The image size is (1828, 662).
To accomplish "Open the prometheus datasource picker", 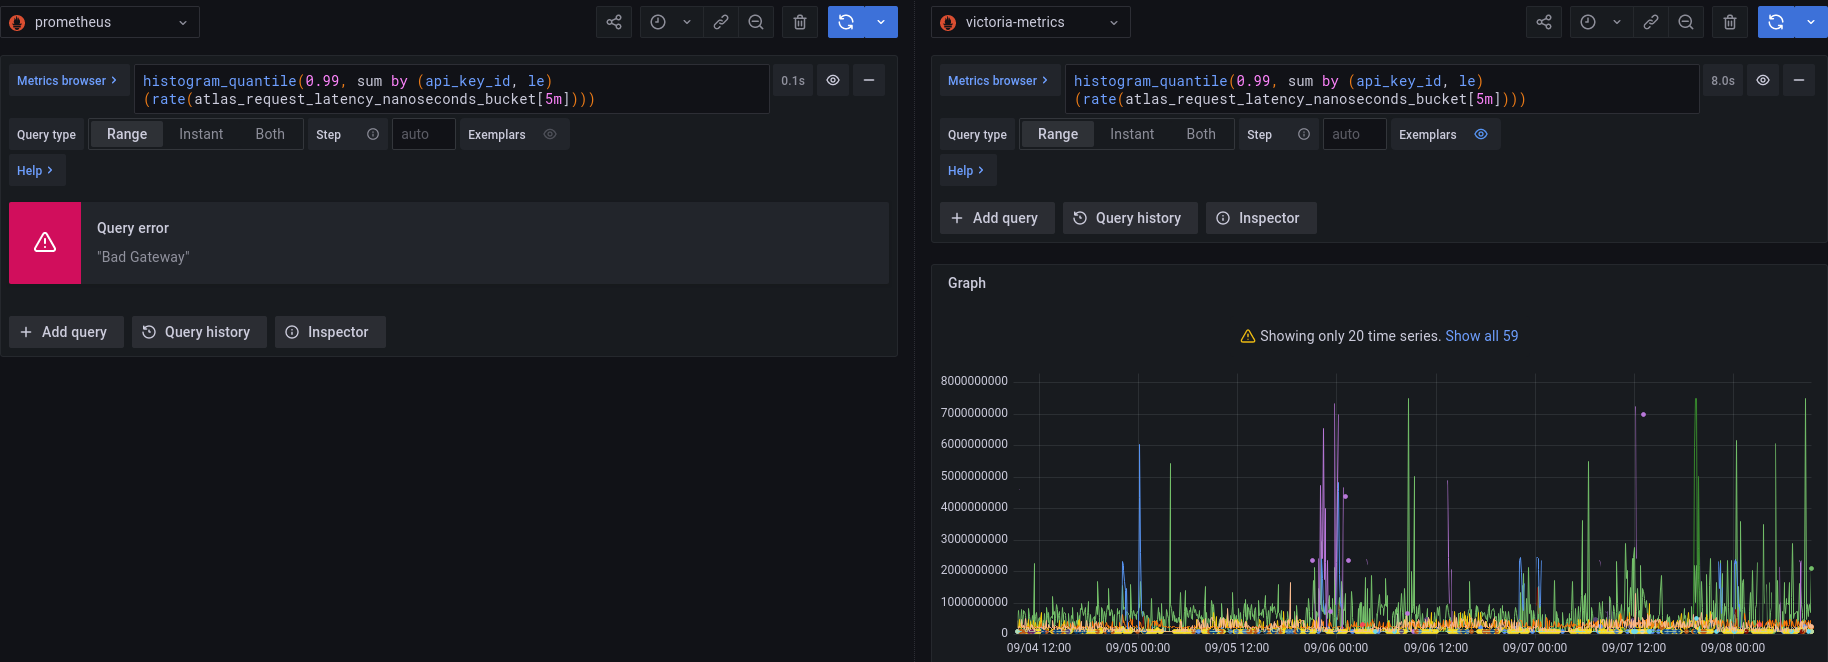I will click(x=100, y=22).
